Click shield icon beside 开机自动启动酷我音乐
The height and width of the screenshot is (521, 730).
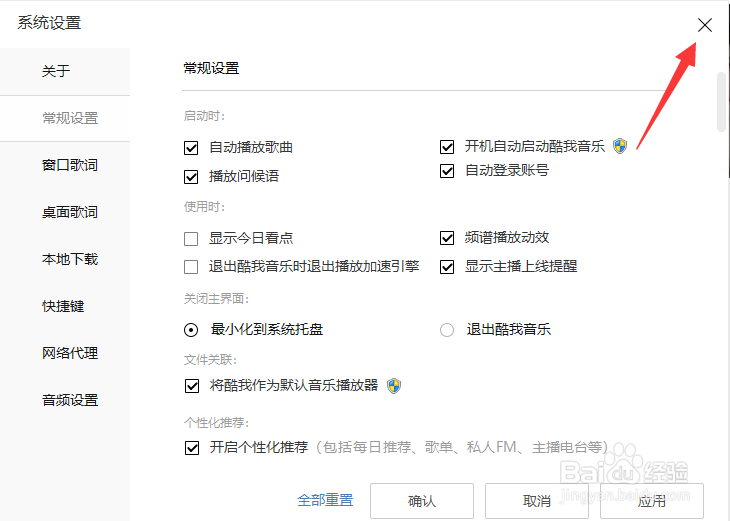620,146
